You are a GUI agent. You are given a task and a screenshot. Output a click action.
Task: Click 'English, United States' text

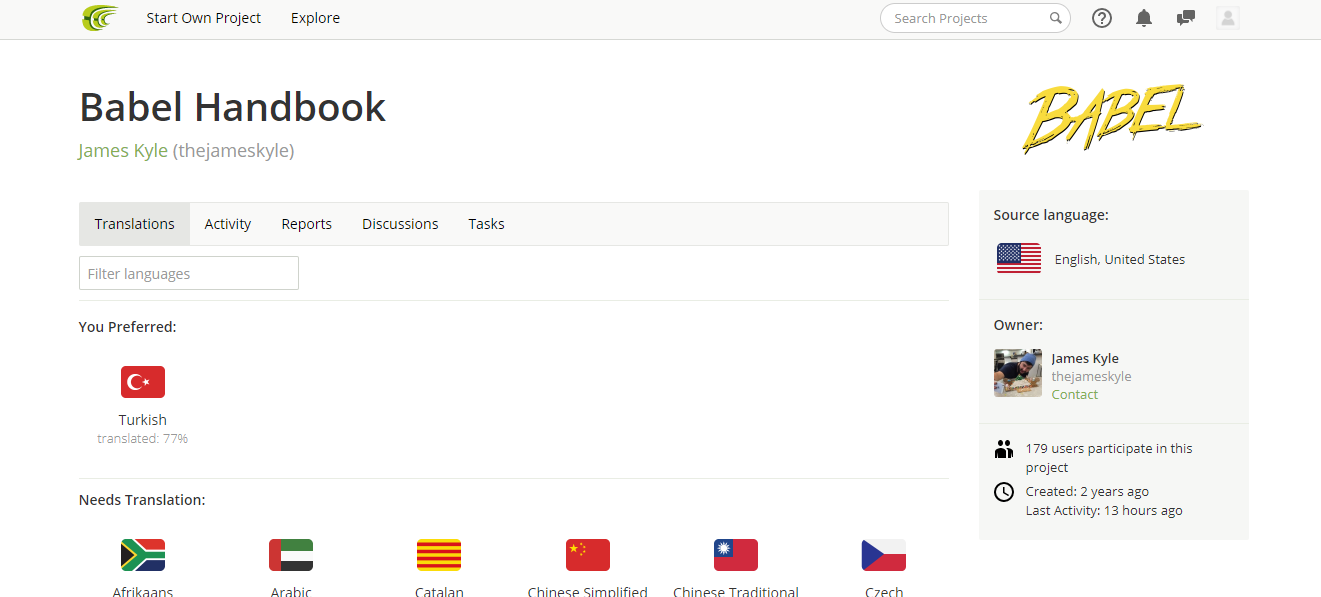coord(1120,259)
